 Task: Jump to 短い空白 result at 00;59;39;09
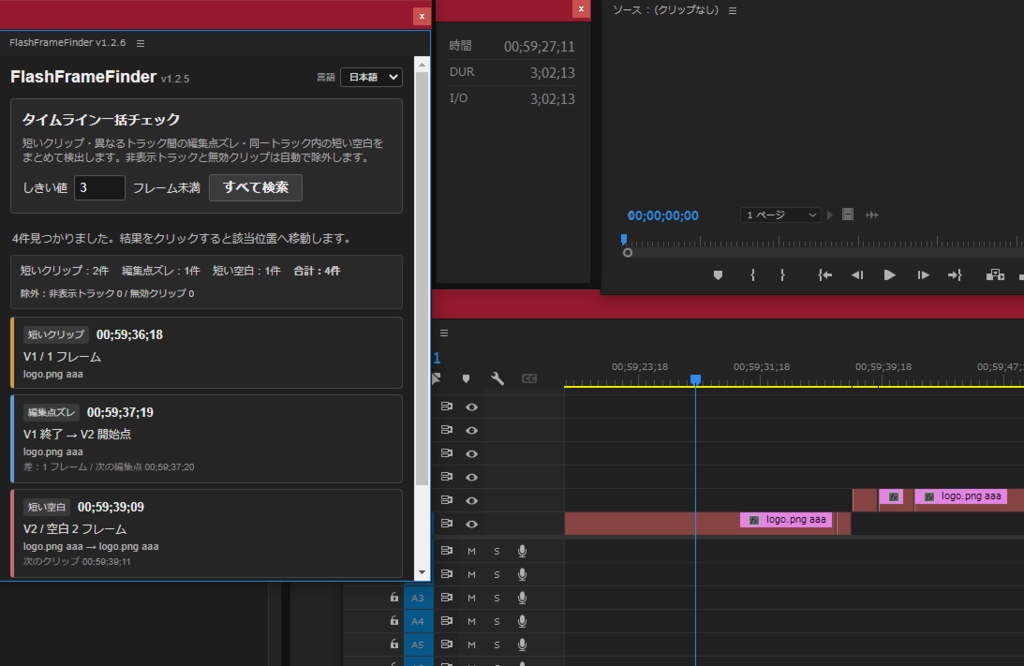tap(206, 533)
